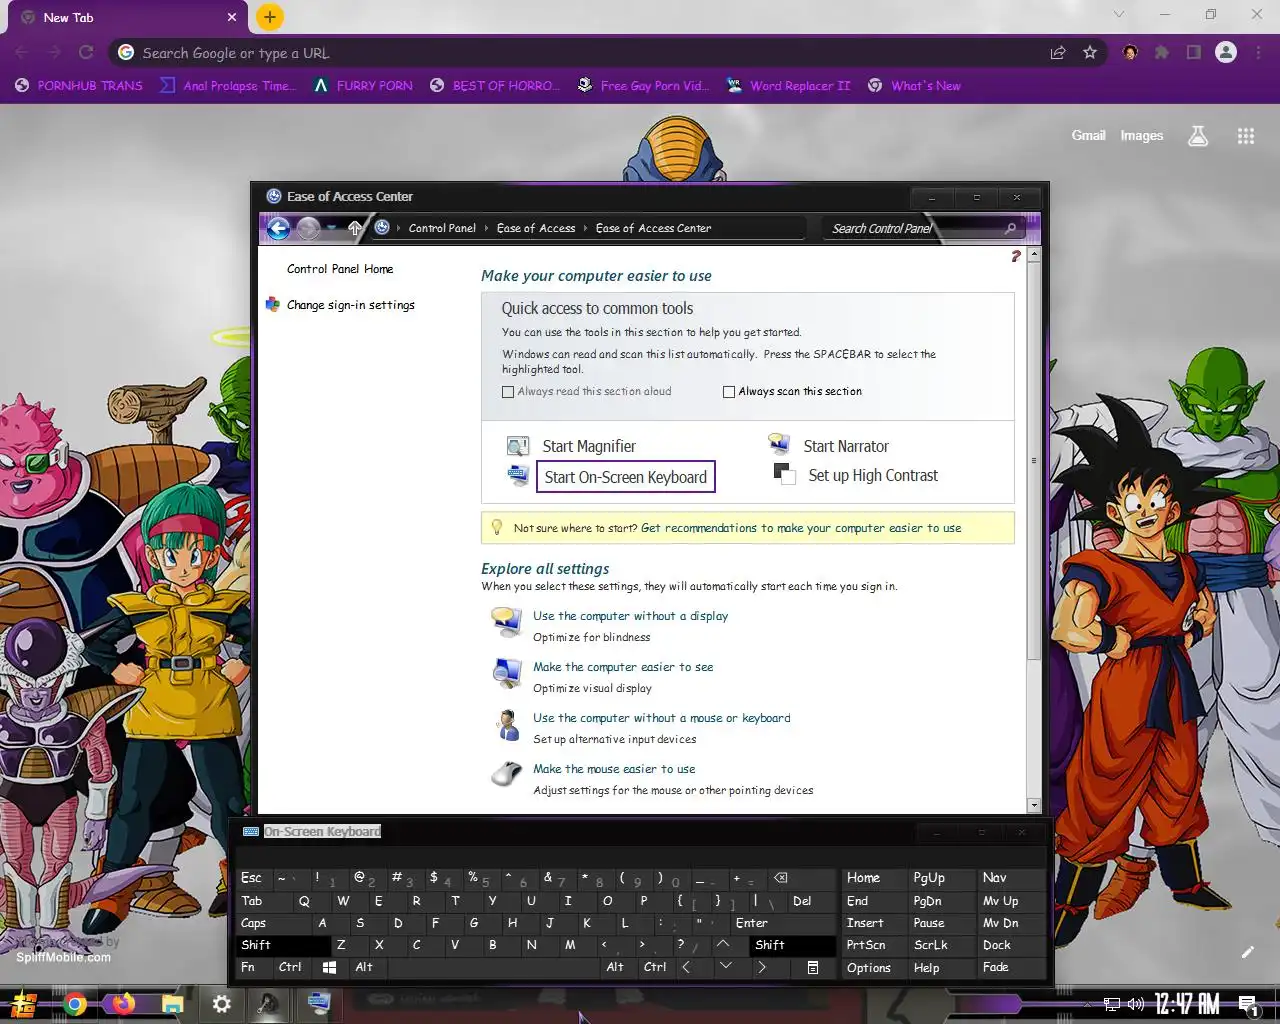The height and width of the screenshot is (1024, 1280).
Task: Click the On-Screen Keyboard icon in Quick access
Action: click(517, 475)
